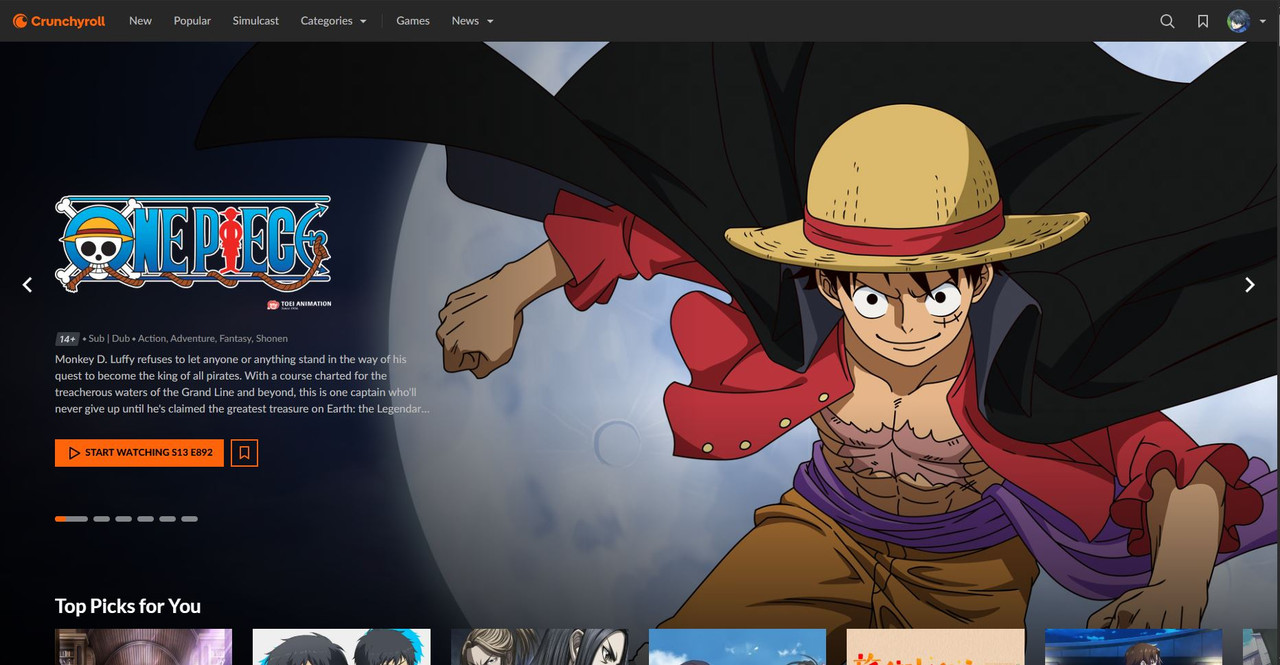Select the first active carousel indicator

coord(71,519)
